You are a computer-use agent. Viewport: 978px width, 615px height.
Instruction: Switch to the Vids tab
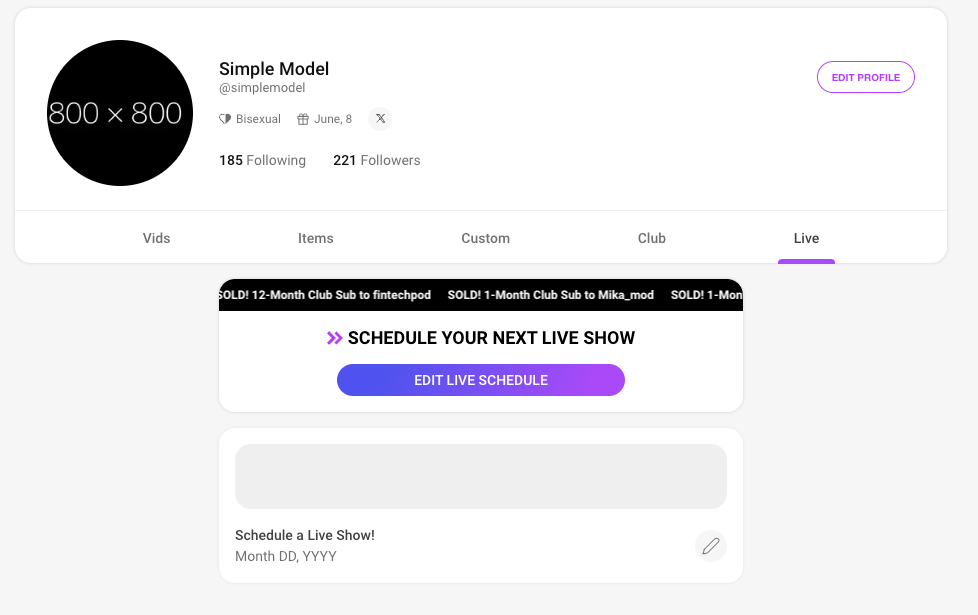157,238
